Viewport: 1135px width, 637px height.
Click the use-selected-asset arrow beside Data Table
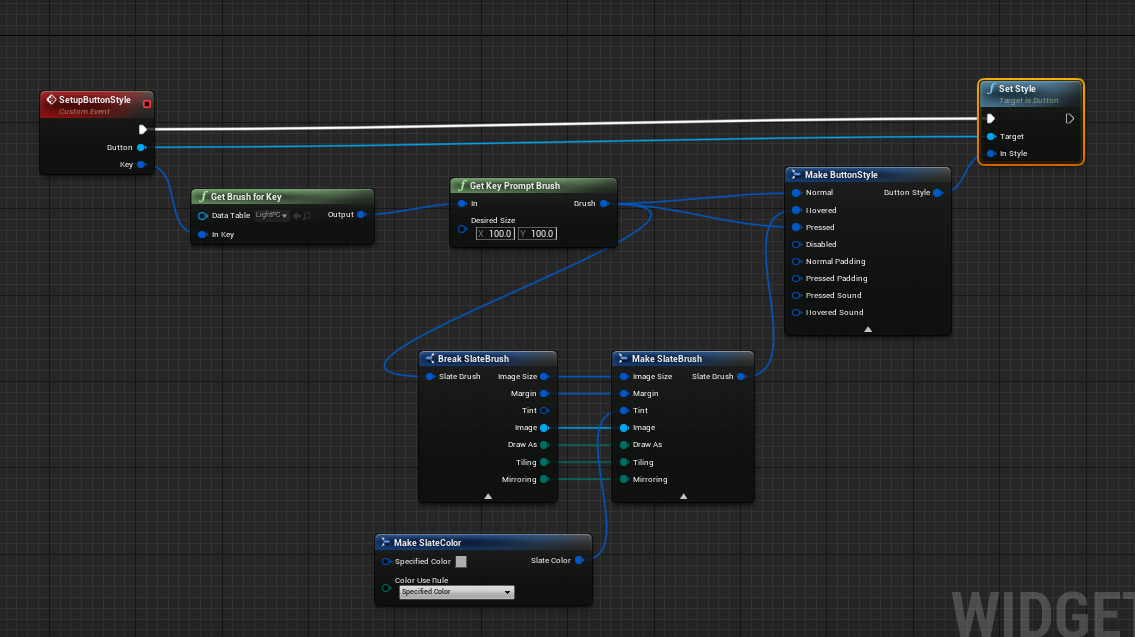point(296,216)
